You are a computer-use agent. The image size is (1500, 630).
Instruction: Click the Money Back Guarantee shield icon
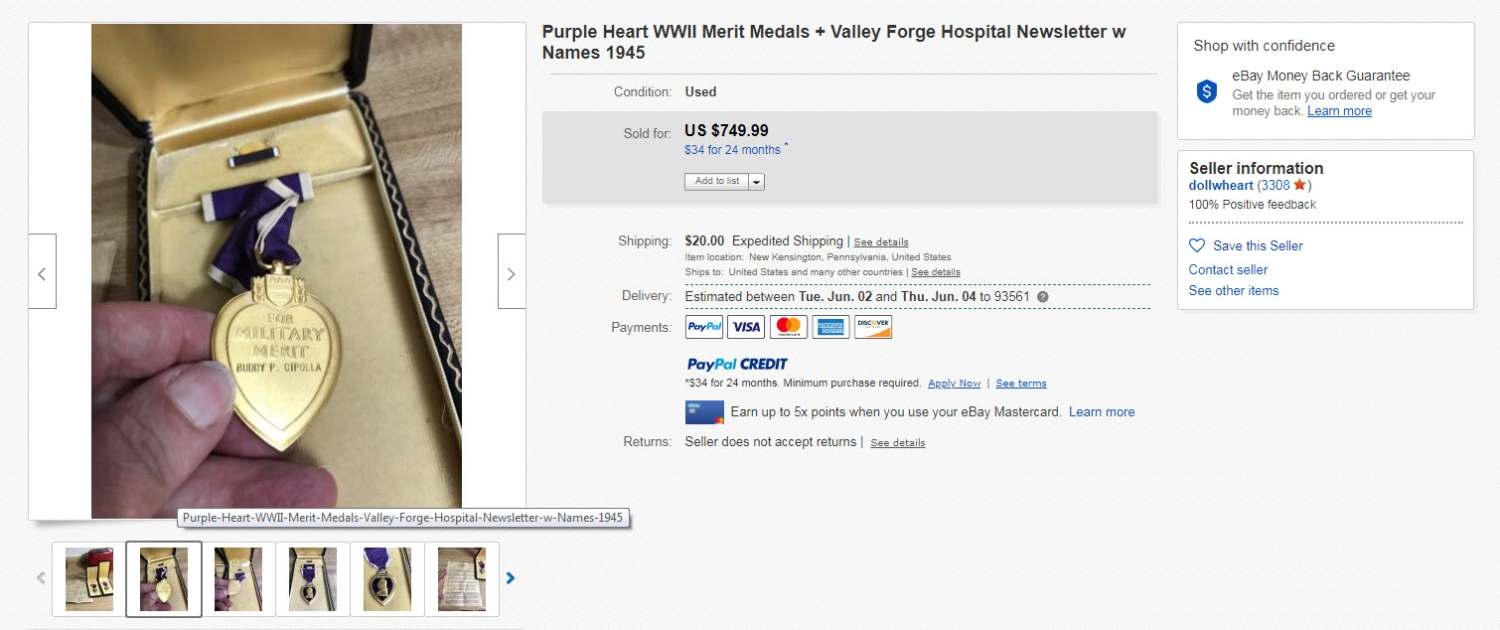coord(1207,92)
